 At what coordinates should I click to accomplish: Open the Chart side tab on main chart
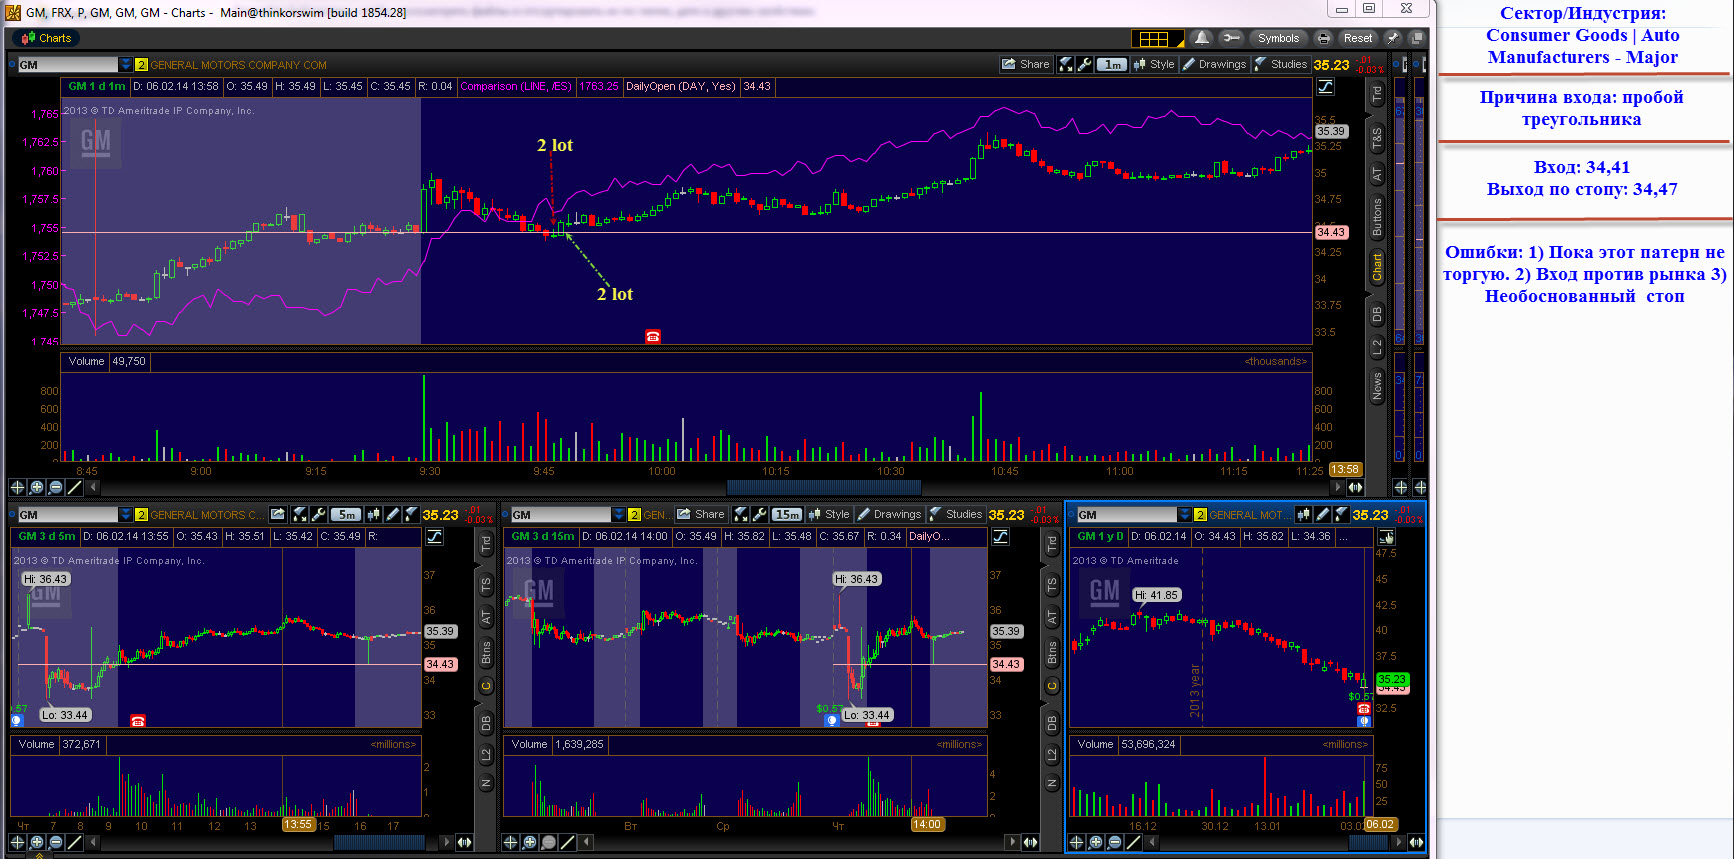pos(1377,267)
